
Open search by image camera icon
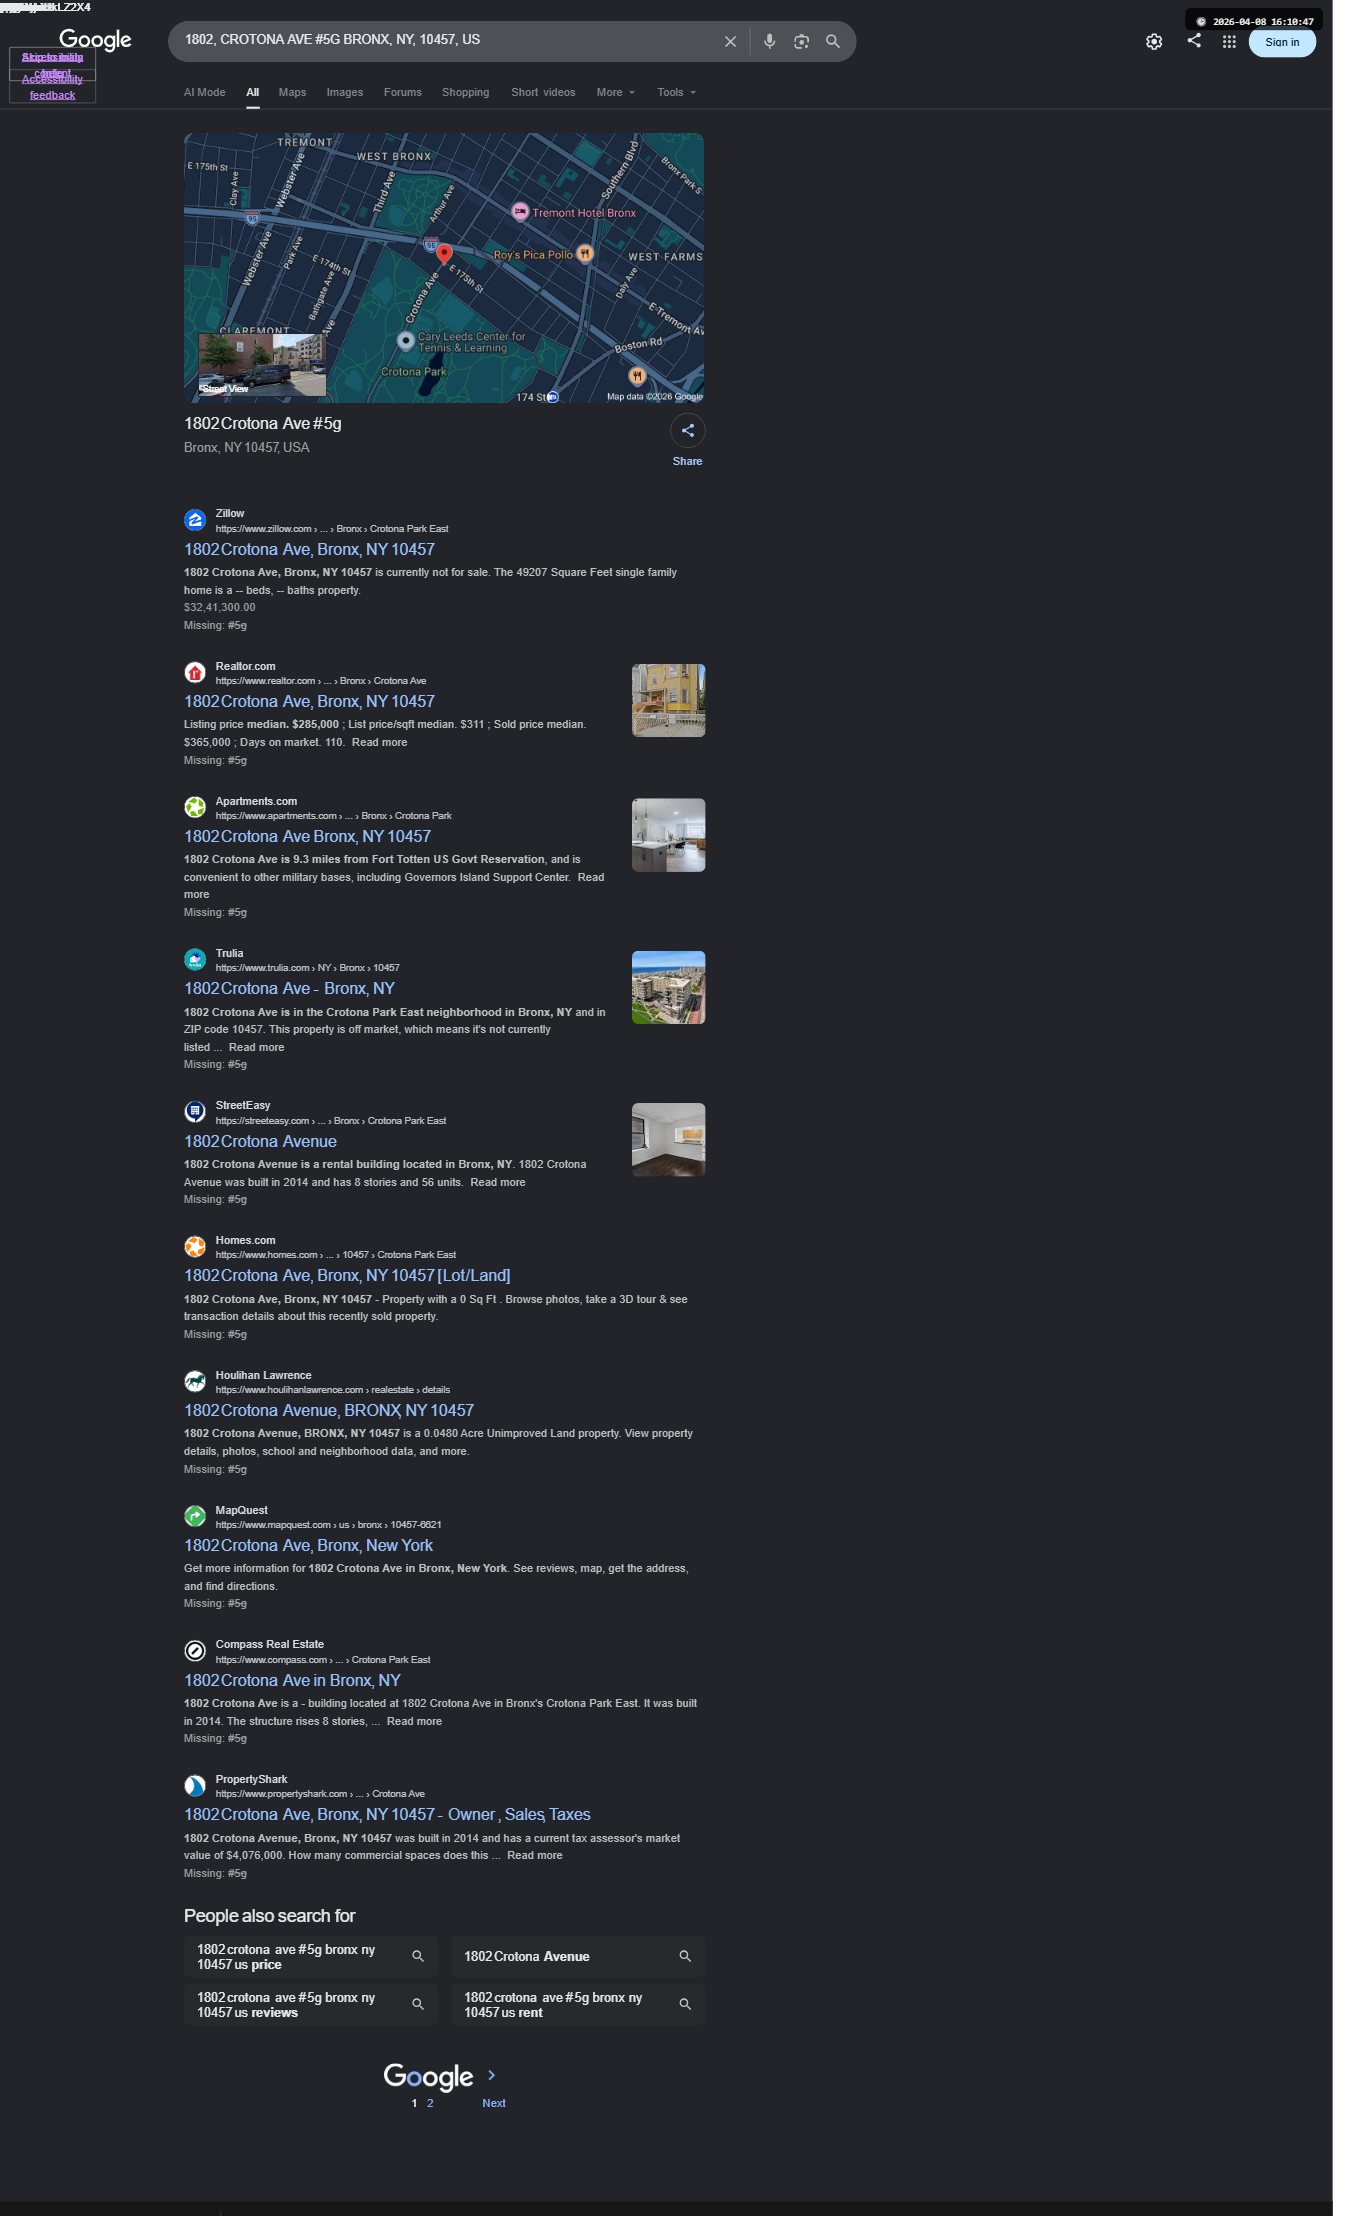[801, 41]
